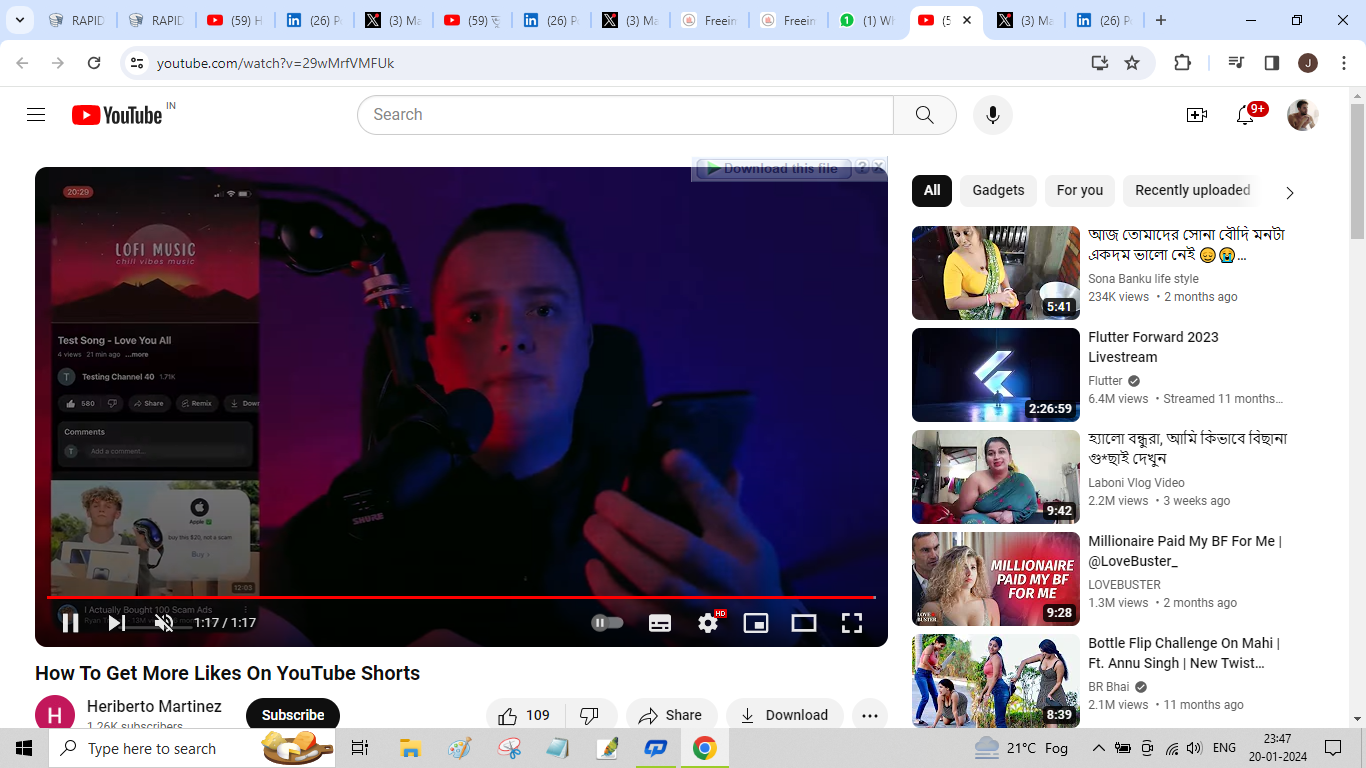This screenshot has height=768, width=1366.
Task: Show more filter chips arrow
Action: coord(1290,192)
